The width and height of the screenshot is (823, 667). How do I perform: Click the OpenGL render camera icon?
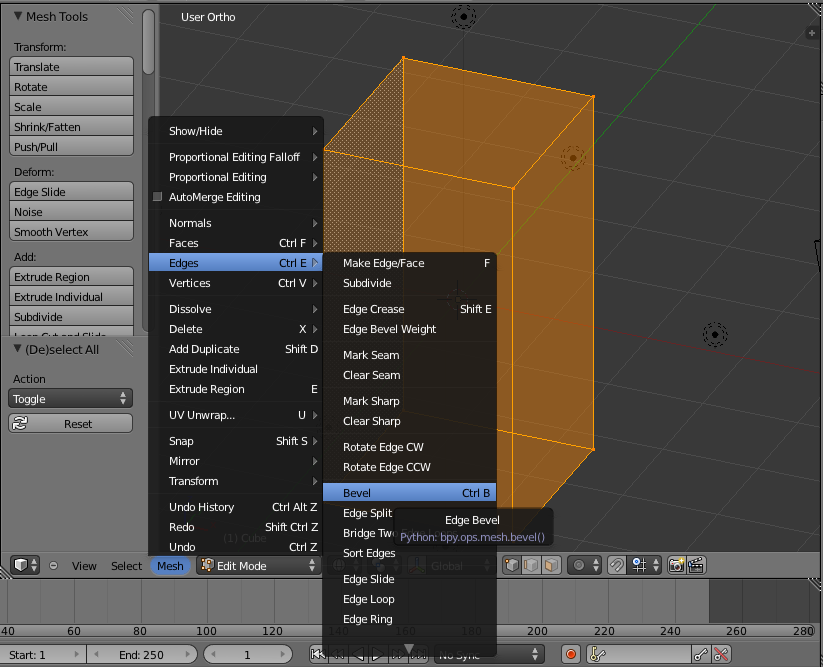tap(677, 565)
